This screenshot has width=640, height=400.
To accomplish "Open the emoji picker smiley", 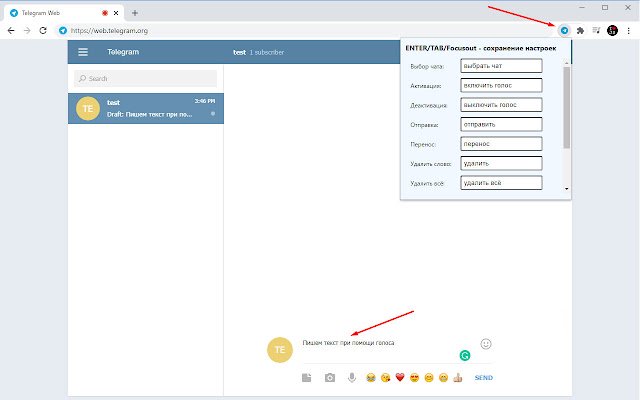I will [486, 344].
